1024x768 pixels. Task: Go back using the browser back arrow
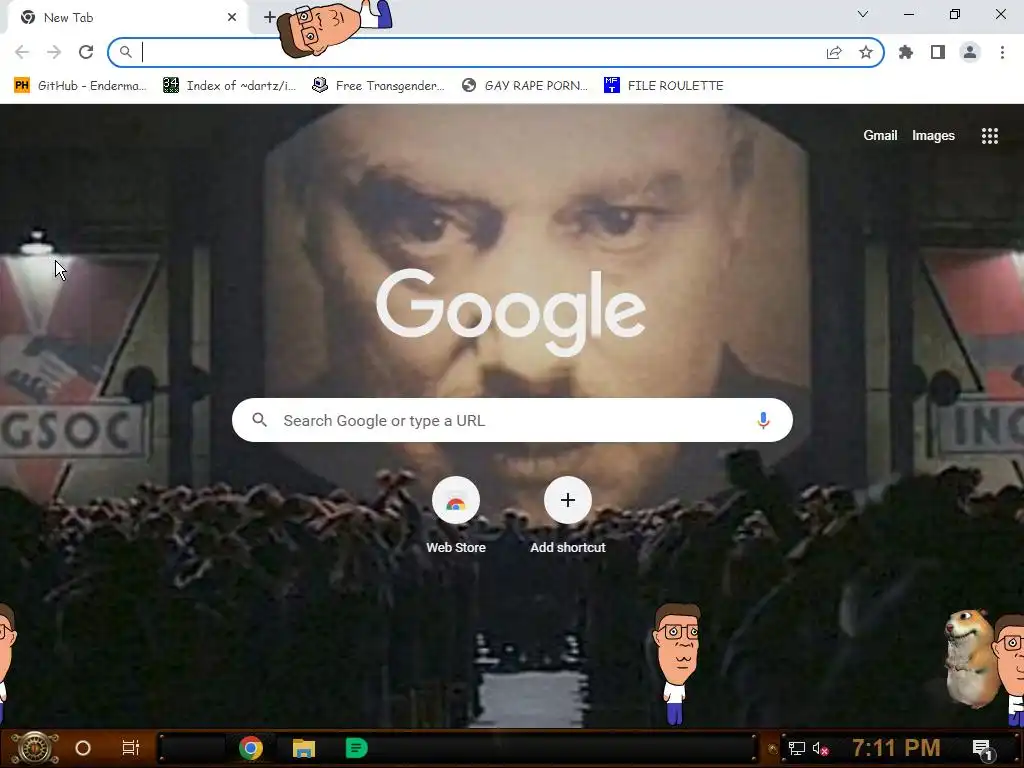(22, 52)
